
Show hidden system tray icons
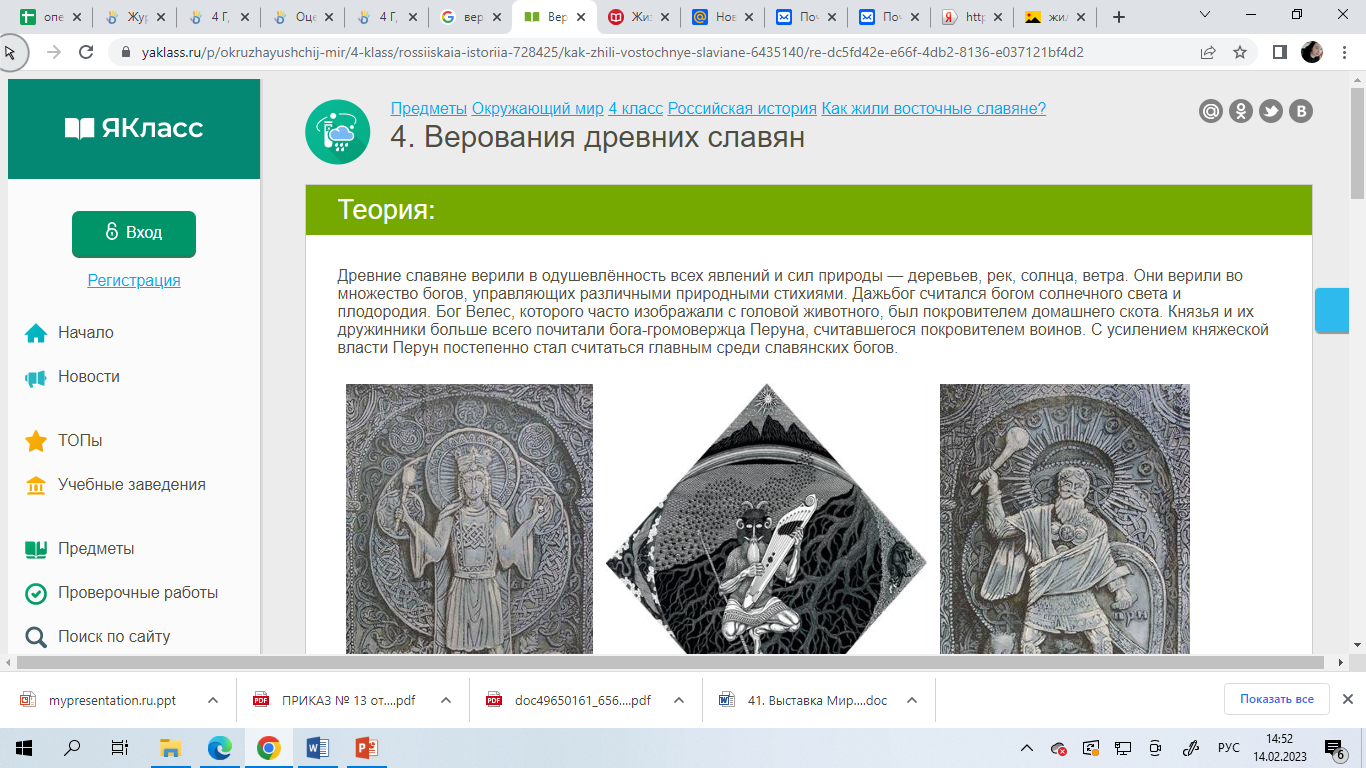pos(1027,748)
